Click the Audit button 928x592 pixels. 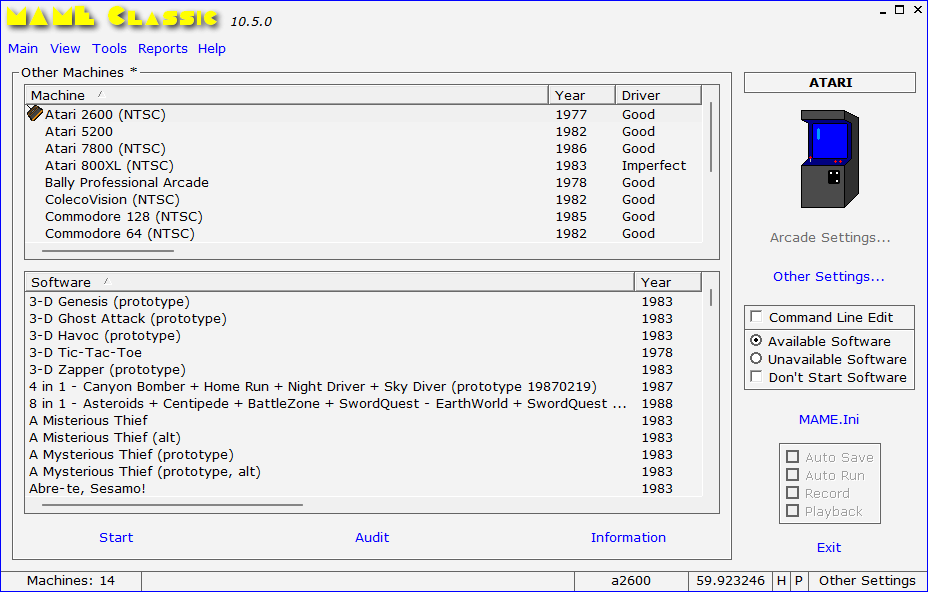pyautogui.click(x=372, y=537)
